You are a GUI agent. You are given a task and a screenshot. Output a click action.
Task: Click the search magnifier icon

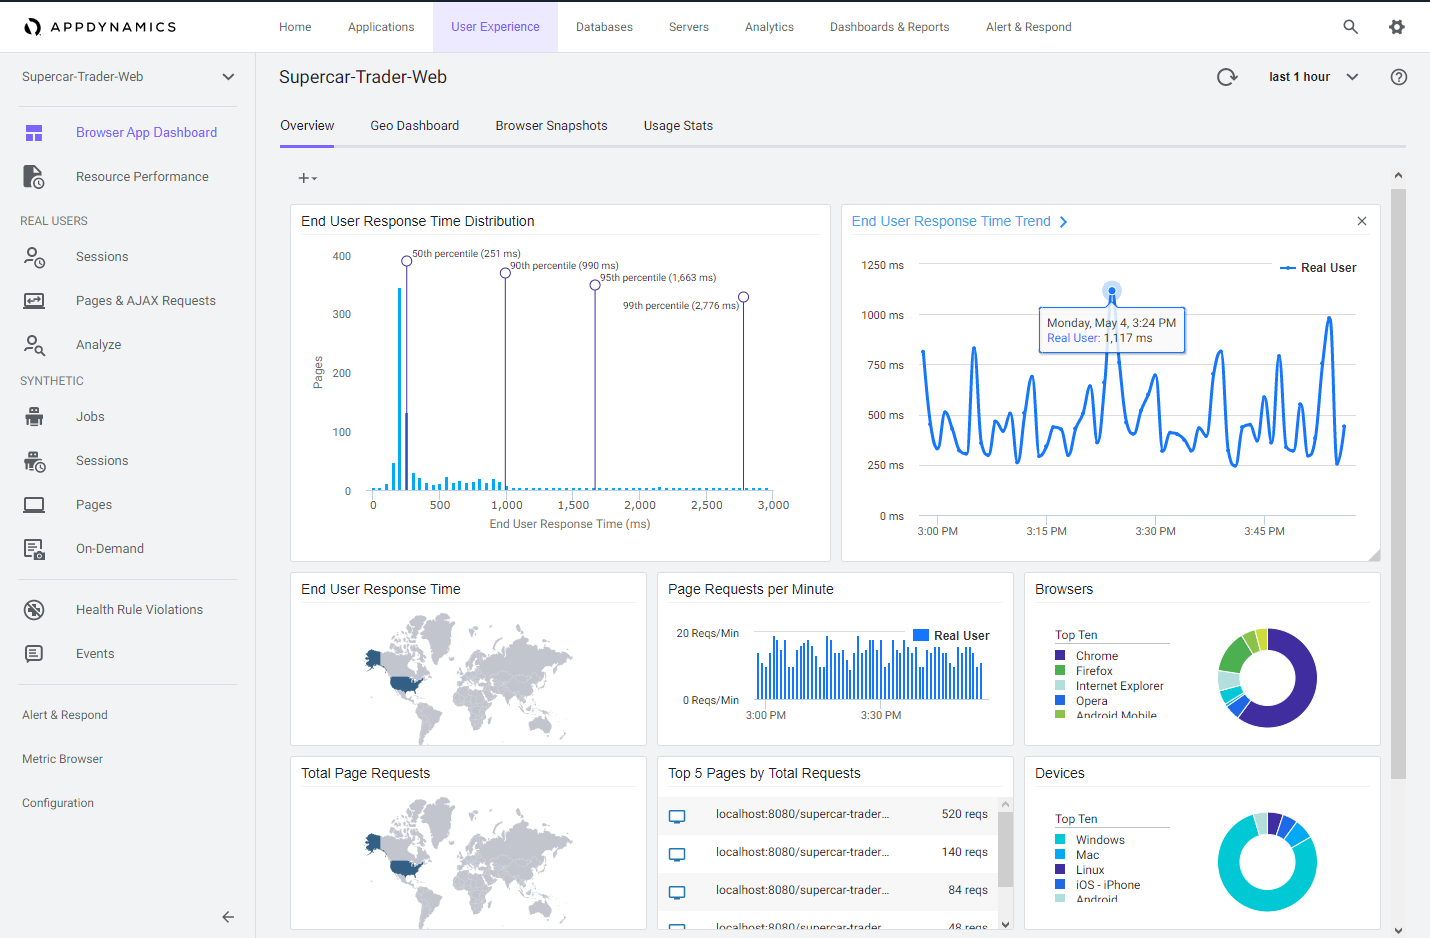point(1350,27)
